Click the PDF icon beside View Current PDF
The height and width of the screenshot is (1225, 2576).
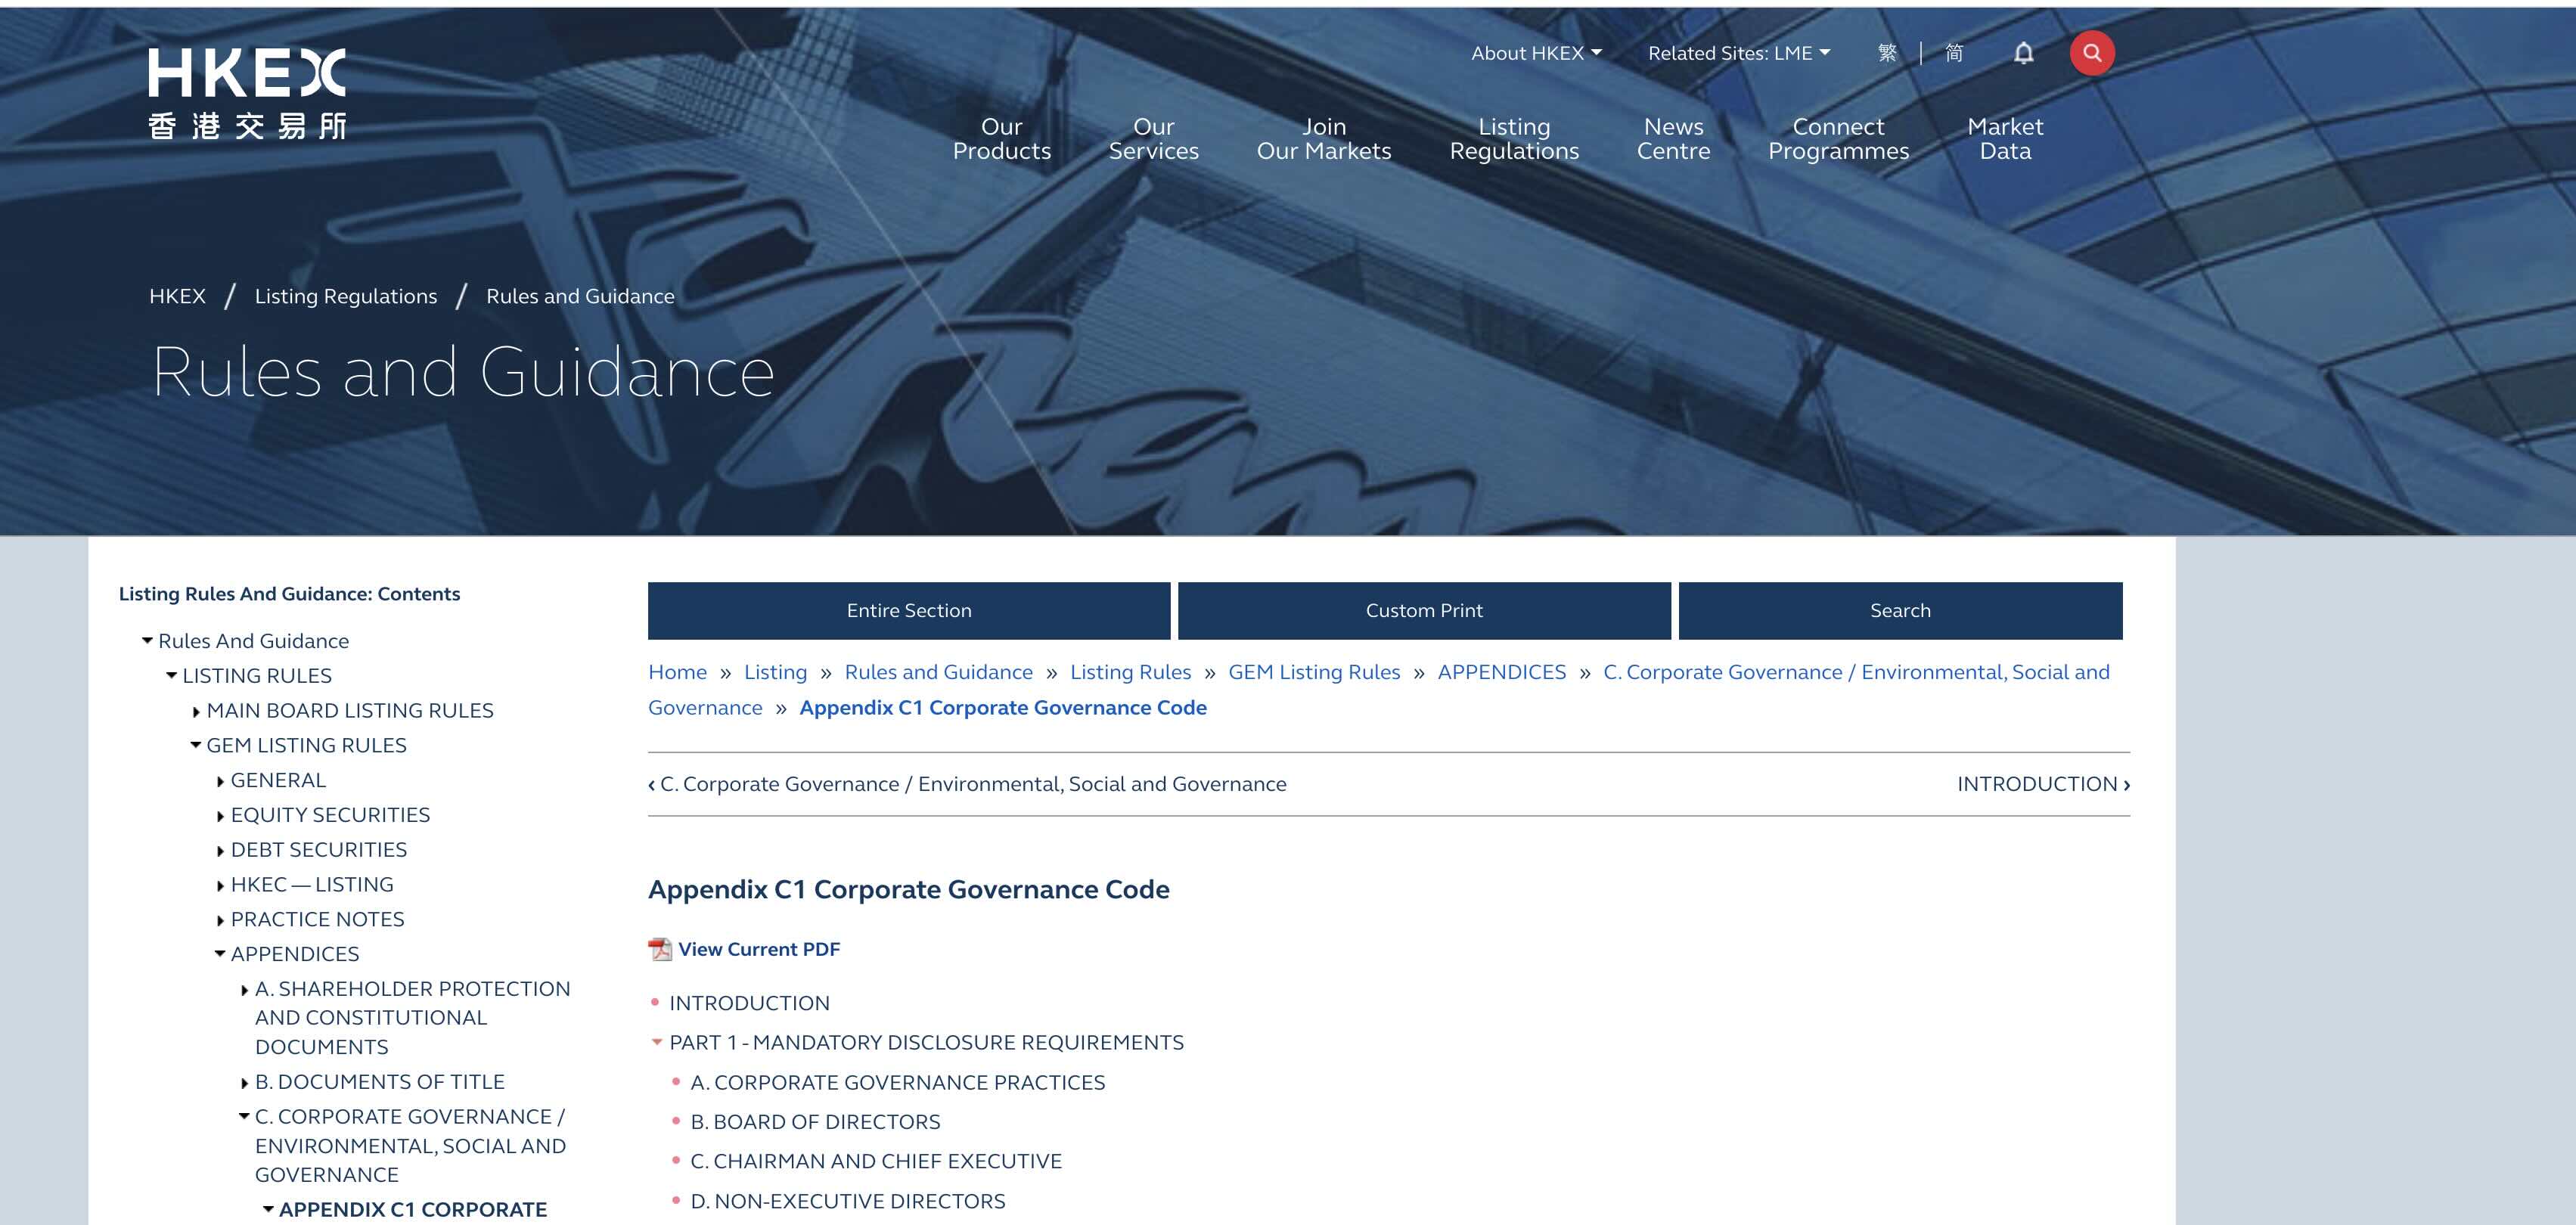[660, 949]
